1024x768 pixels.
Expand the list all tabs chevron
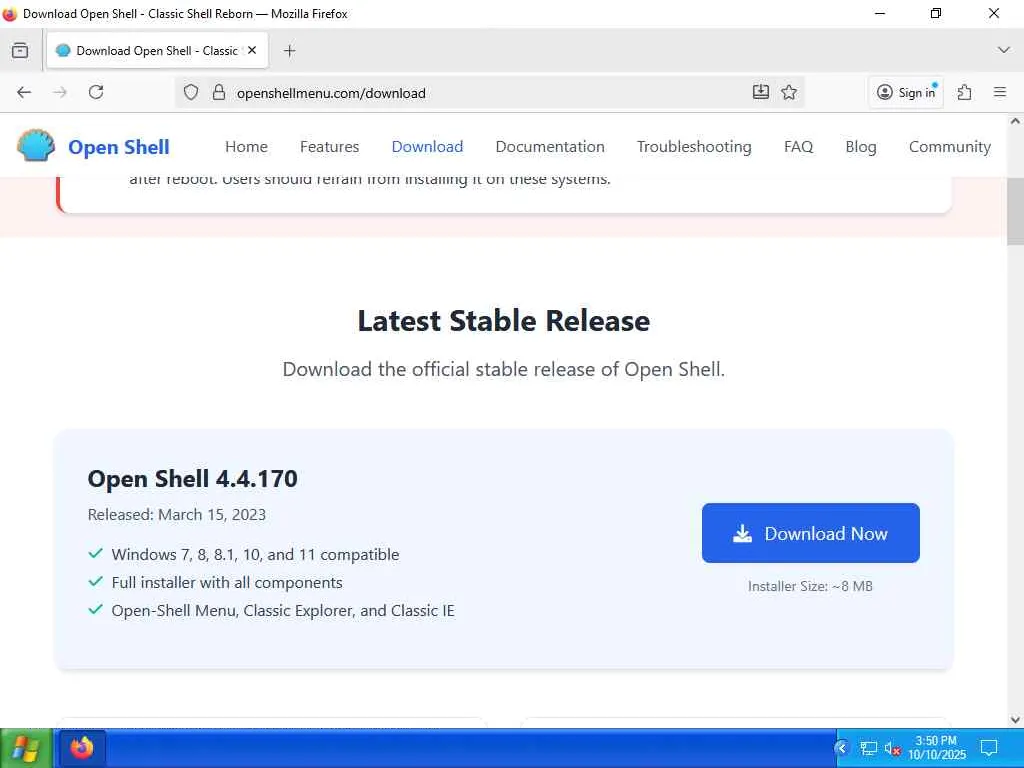point(1004,50)
